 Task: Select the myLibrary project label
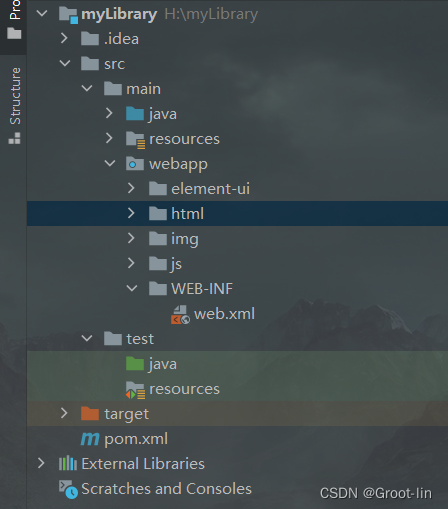point(119,14)
